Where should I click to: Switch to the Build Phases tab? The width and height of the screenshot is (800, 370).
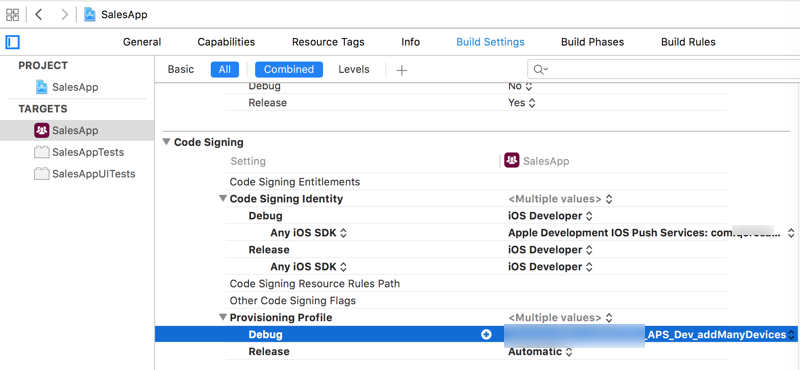592,42
